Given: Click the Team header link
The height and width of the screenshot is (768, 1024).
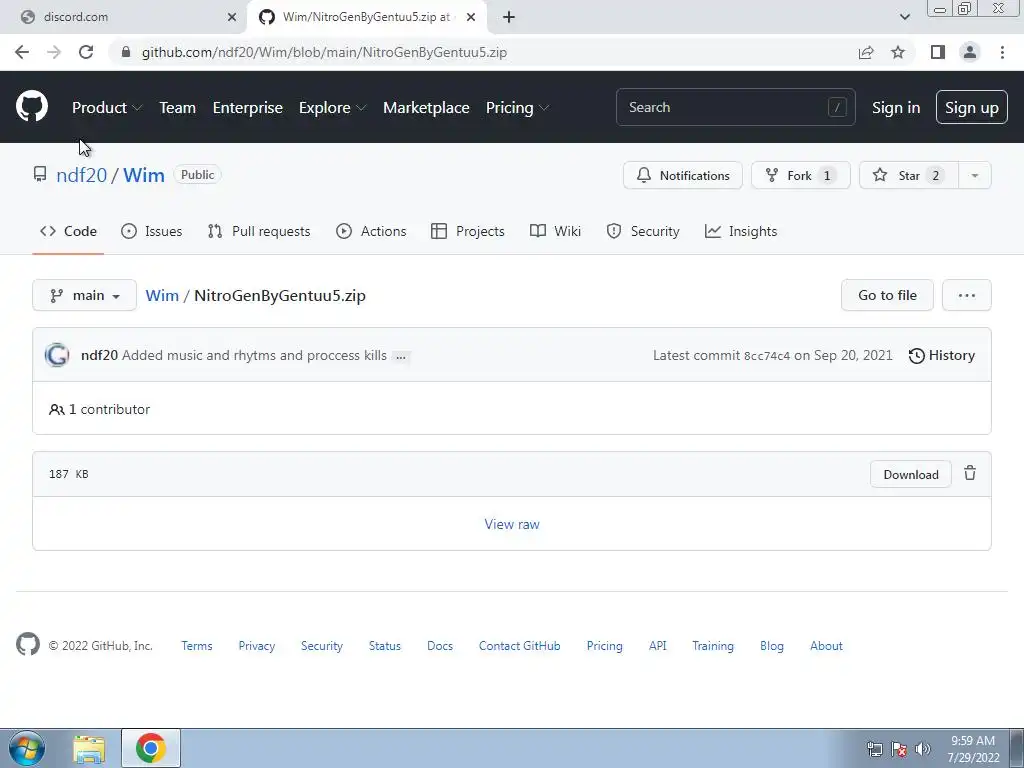Looking at the screenshot, I should tap(178, 107).
